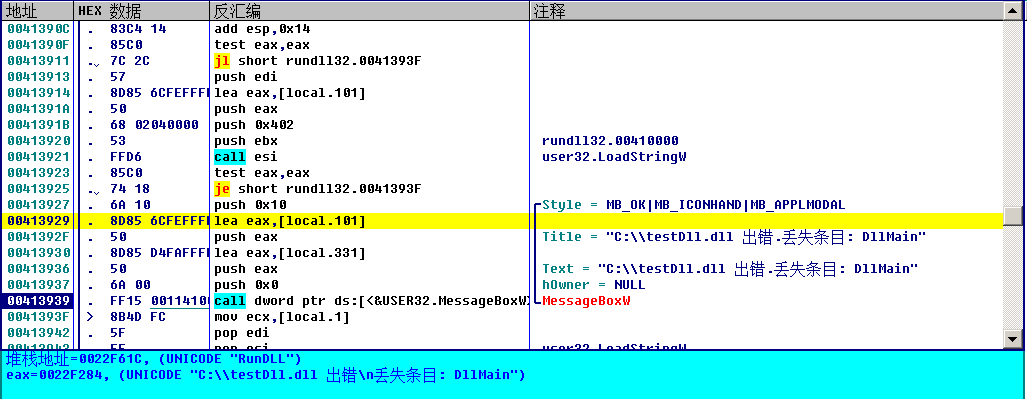Click the hOwner = NULL comment
Image resolution: width=1027 pixels, height=399 pixels.
(593, 285)
